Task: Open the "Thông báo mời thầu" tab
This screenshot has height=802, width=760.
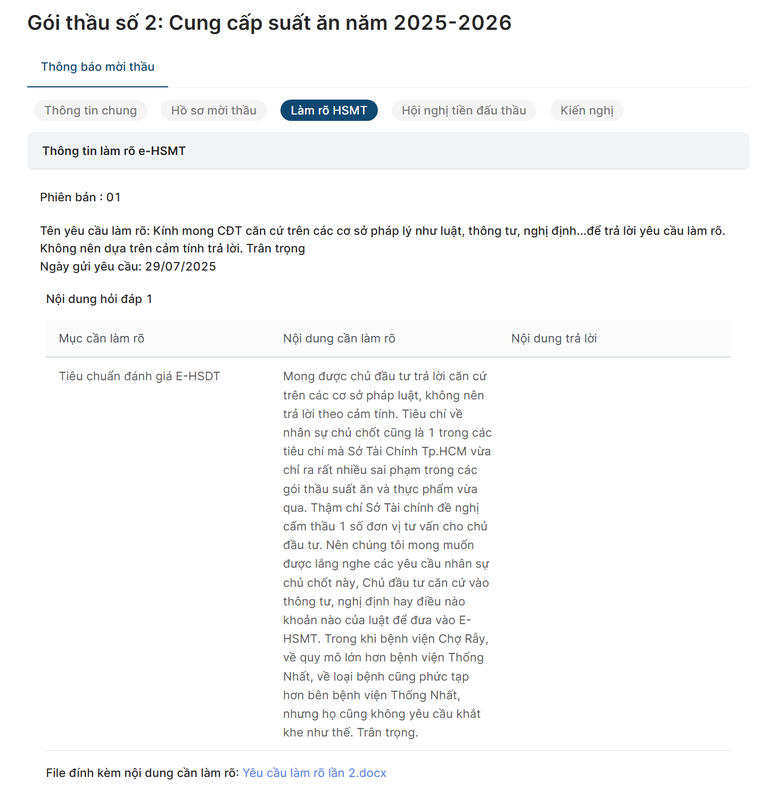Action: coord(97,67)
